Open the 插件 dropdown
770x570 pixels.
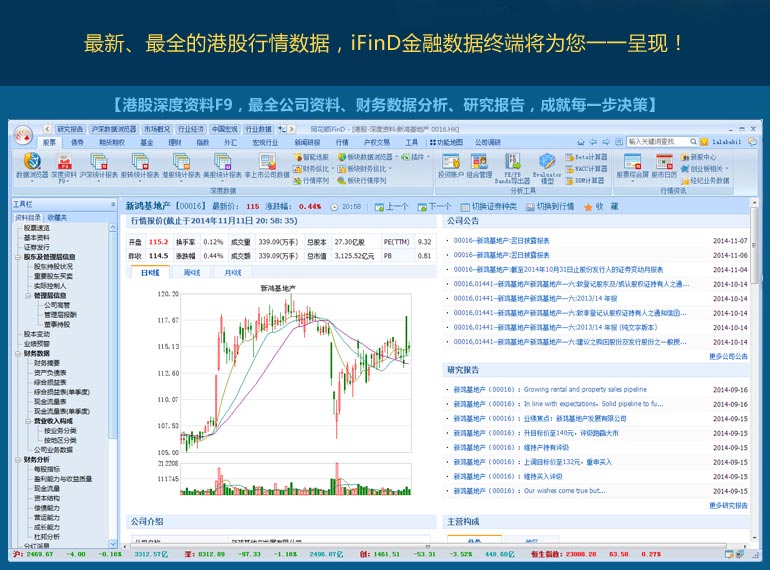[x=415, y=157]
